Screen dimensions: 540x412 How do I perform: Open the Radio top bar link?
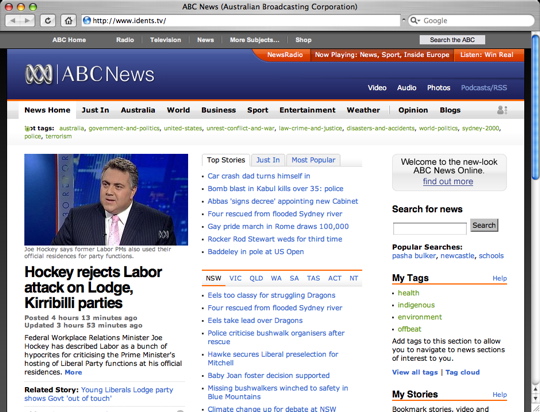(x=125, y=40)
